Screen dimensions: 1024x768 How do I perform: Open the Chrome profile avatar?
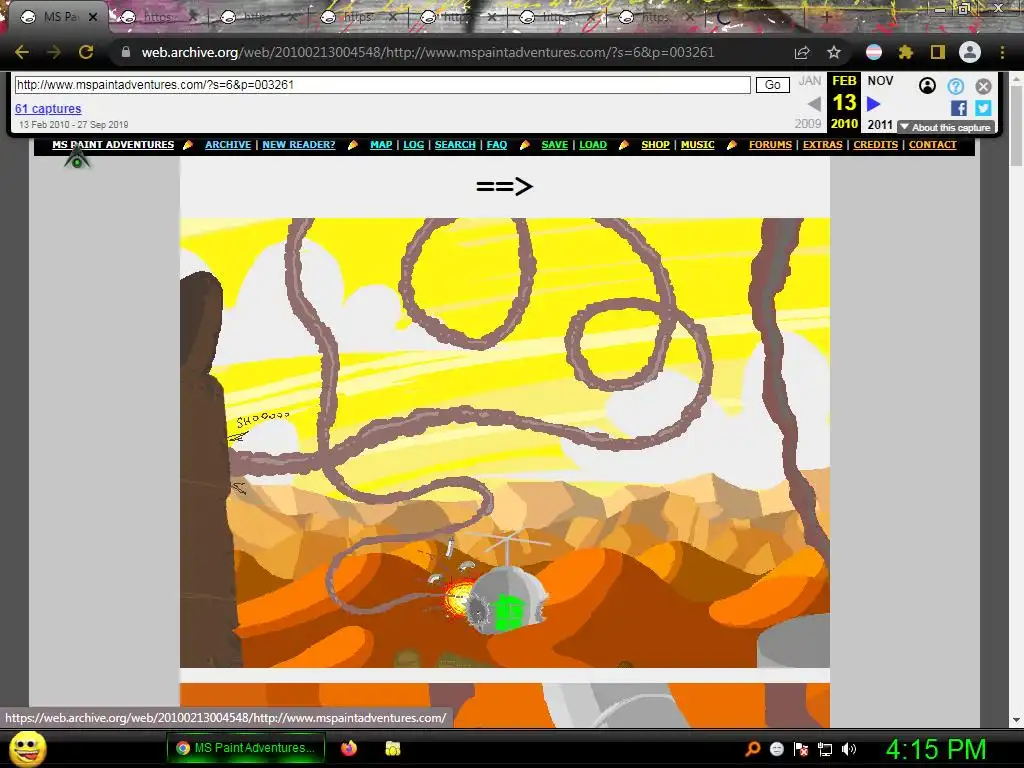[970, 52]
